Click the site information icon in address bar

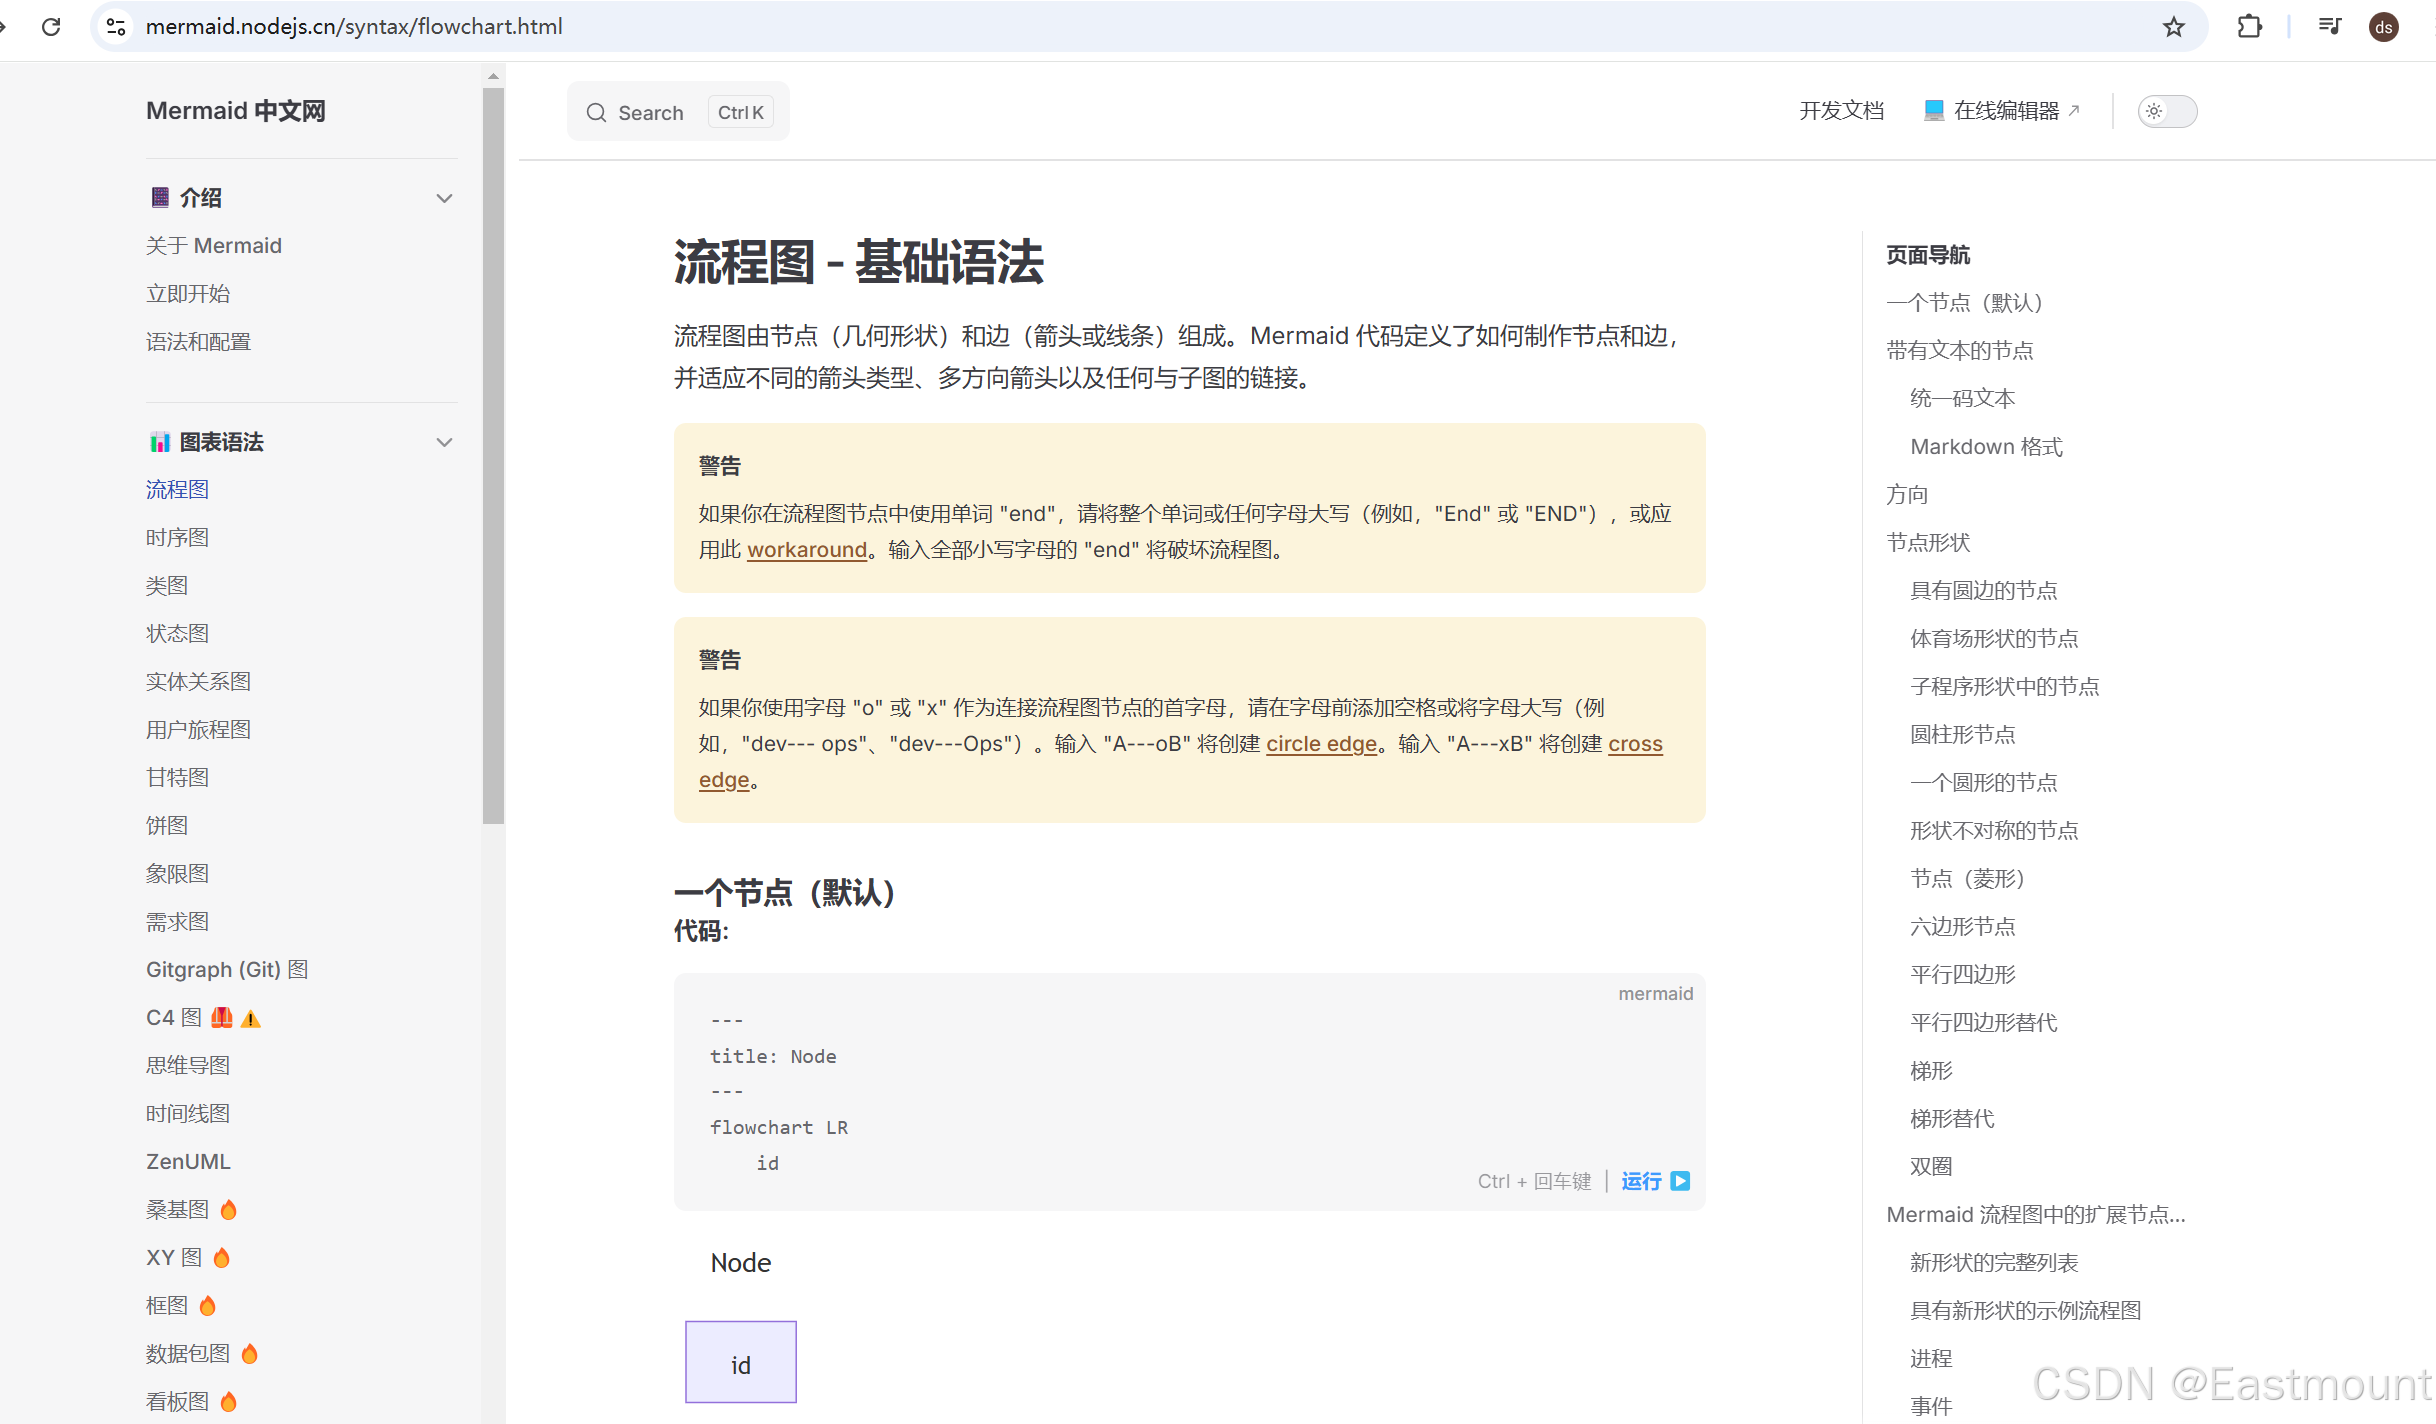[x=116, y=27]
